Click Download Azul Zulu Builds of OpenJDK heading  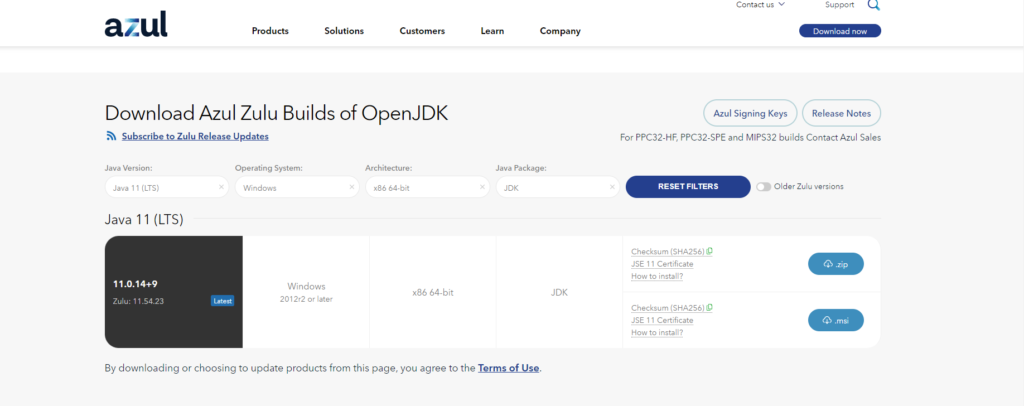pyautogui.click(x=276, y=113)
